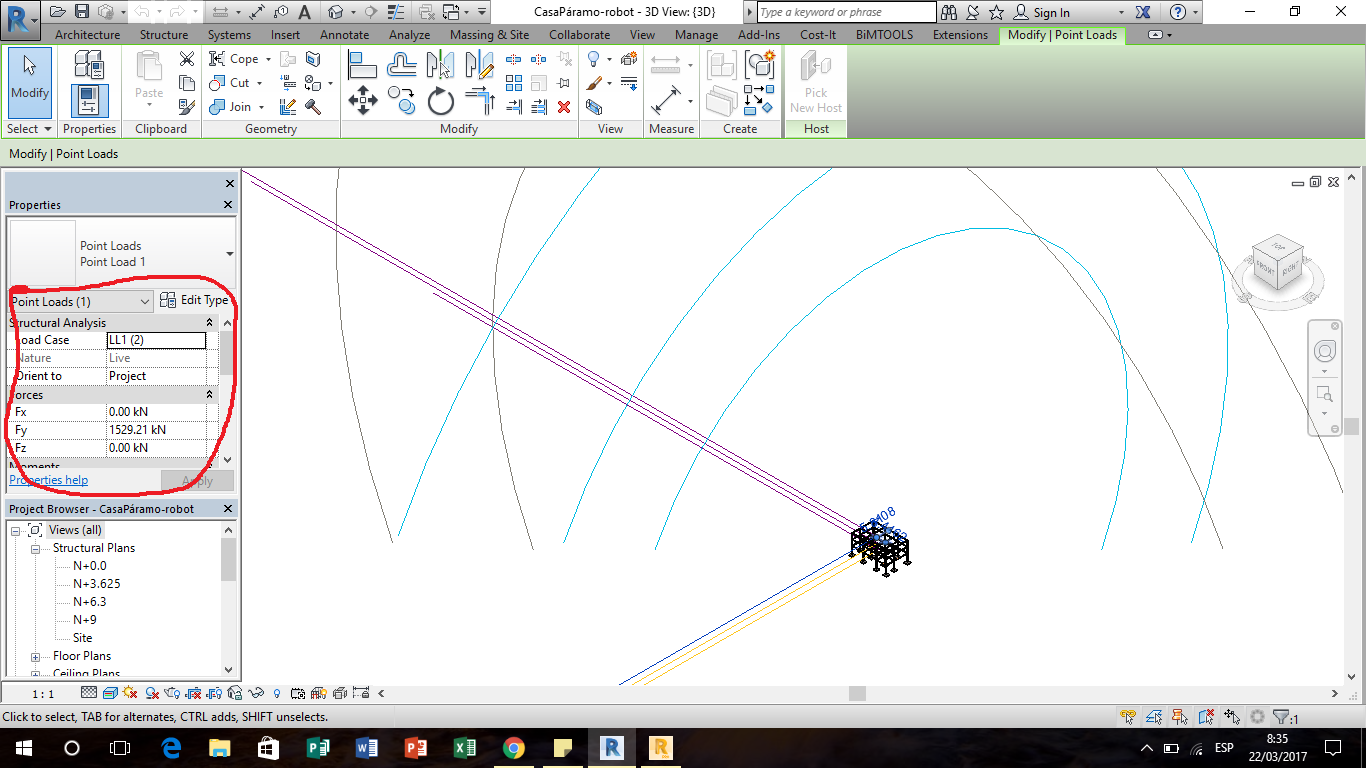Image resolution: width=1366 pixels, height=768 pixels.
Task: Open the Point Loads type selector dropdown
Action: (145, 300)
